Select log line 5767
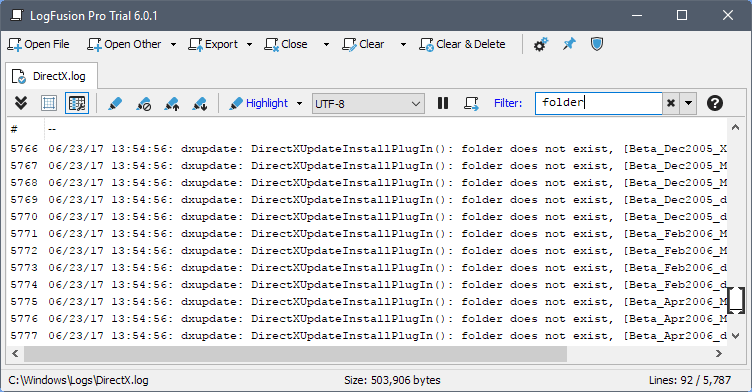Image resolution: width=752 pixels, height=392 pixels. [367, 166]
